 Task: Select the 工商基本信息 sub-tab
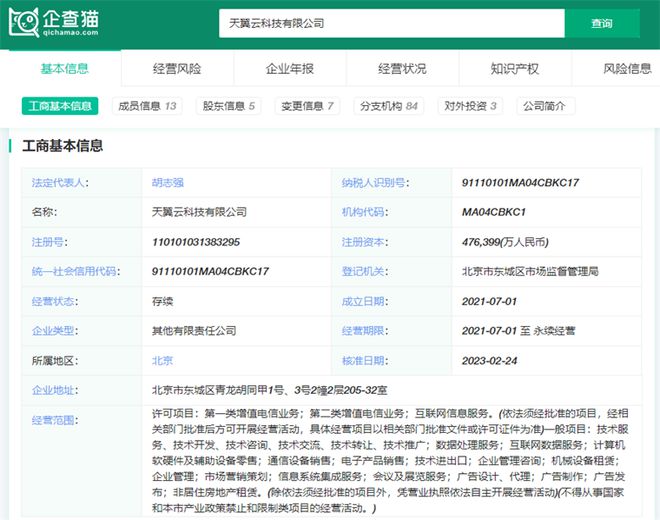coord(60,106)
